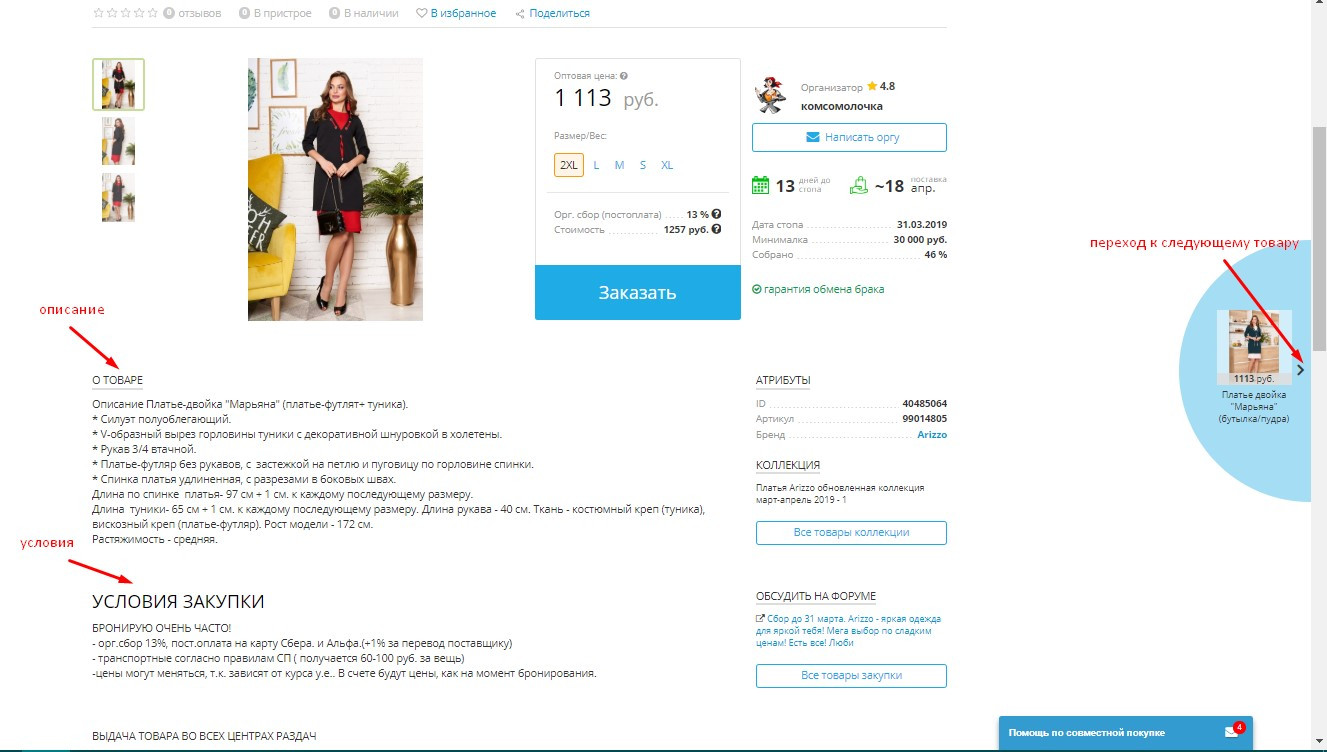
Task: Select size L
Action: 596,165
